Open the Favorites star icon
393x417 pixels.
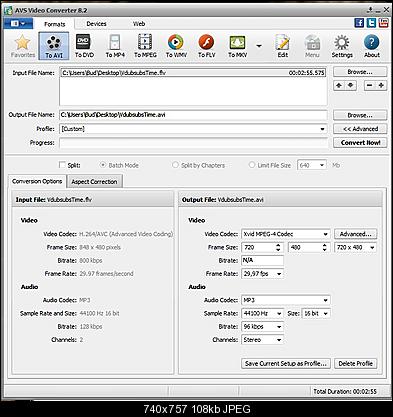pos(22,46)
